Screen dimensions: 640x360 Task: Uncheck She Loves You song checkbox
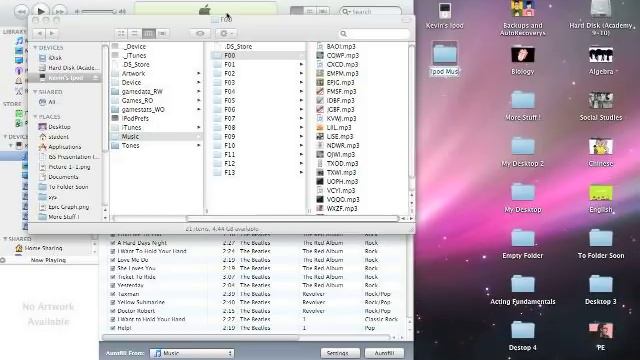(x=113, y=268)
